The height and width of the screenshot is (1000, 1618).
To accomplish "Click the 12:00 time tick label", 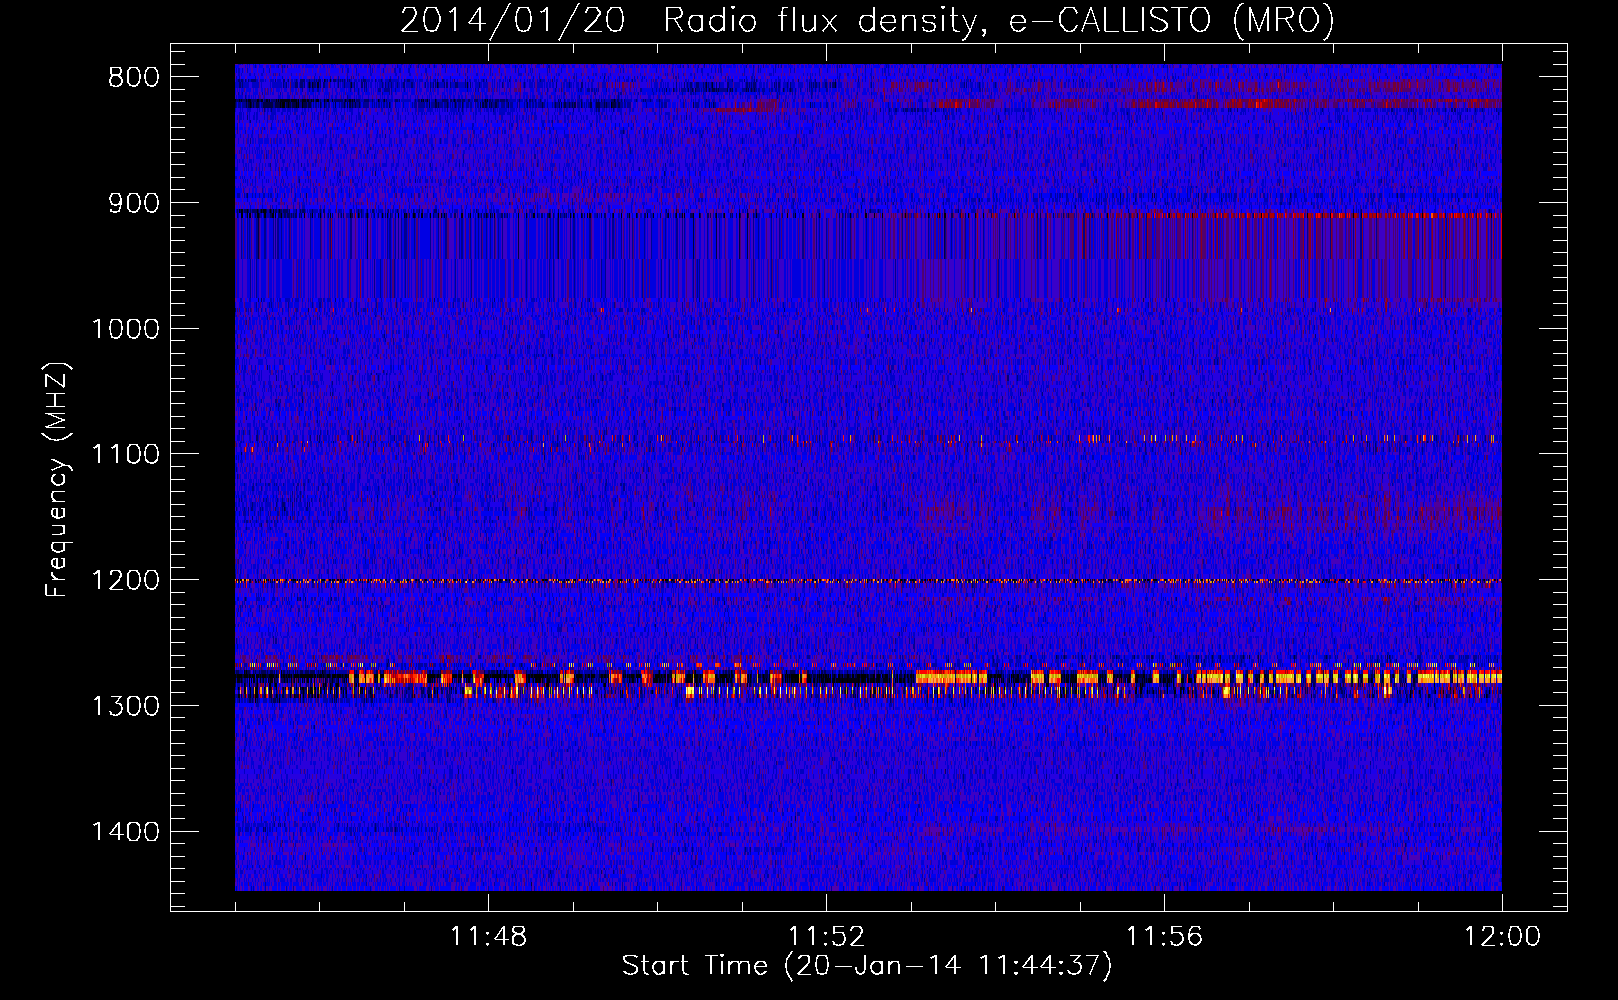I will [1502, 937].
